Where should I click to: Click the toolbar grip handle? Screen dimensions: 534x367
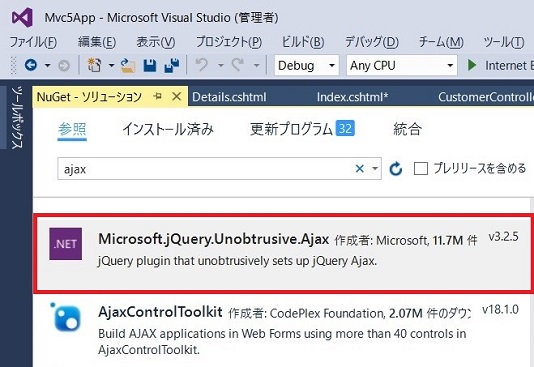tap(14, 65)
